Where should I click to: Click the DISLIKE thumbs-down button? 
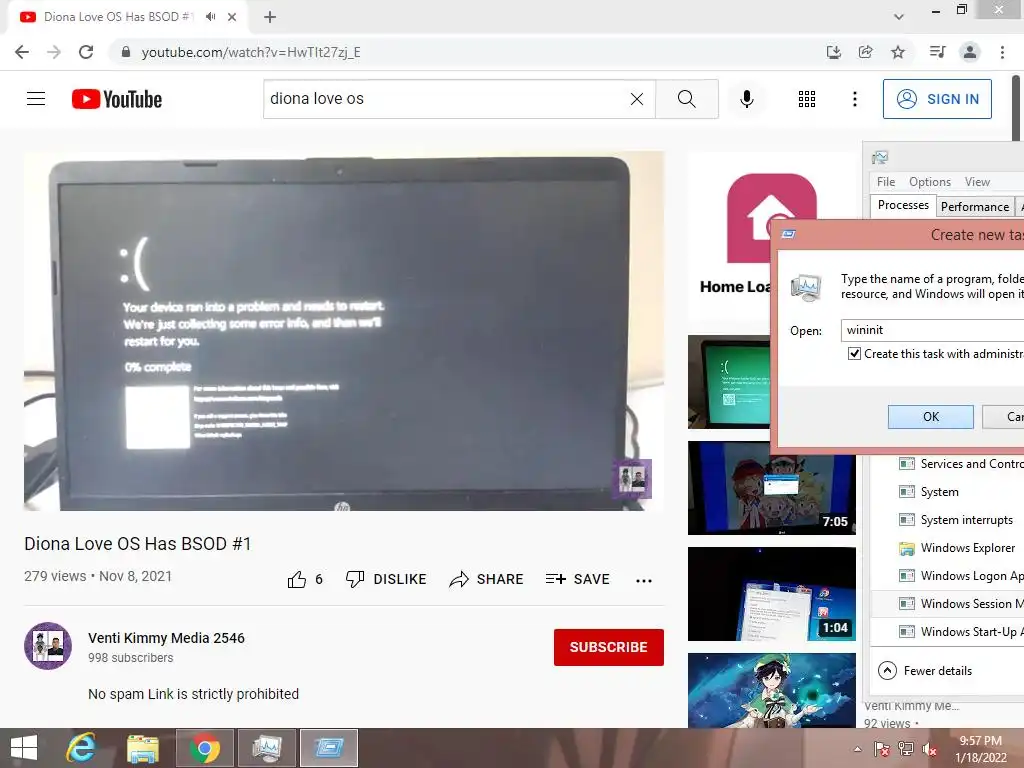(x=385, y=579)
